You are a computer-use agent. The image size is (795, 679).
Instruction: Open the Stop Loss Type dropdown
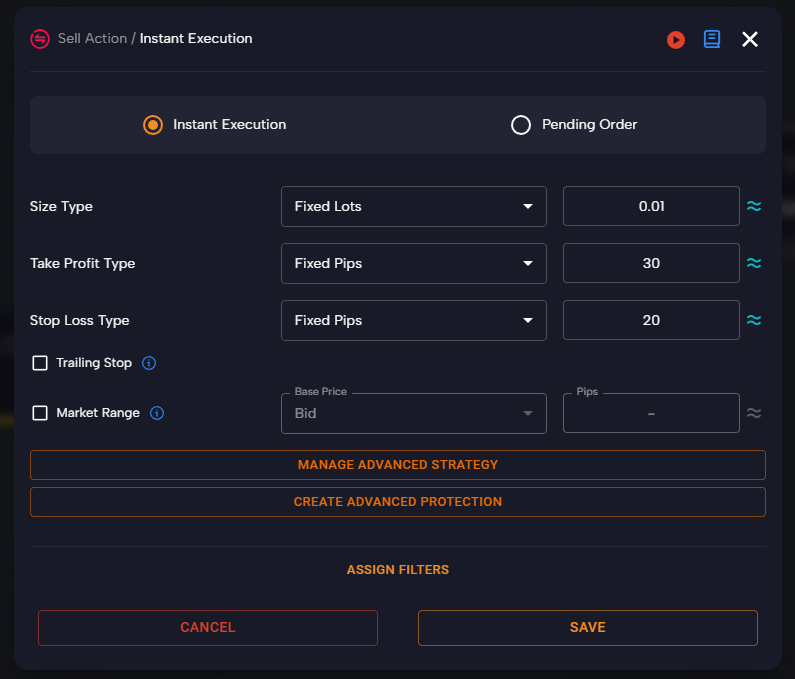pyautogui.click(x=413, y=320)
